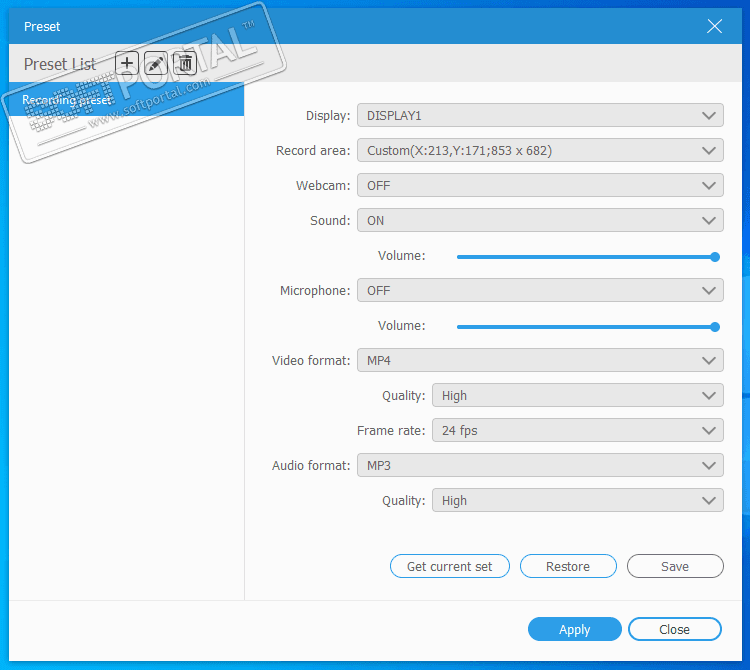Image resolution: width=750 pixels, height=670 pixels.
Task: Apply the selected preset
Action: coord(574,629)
